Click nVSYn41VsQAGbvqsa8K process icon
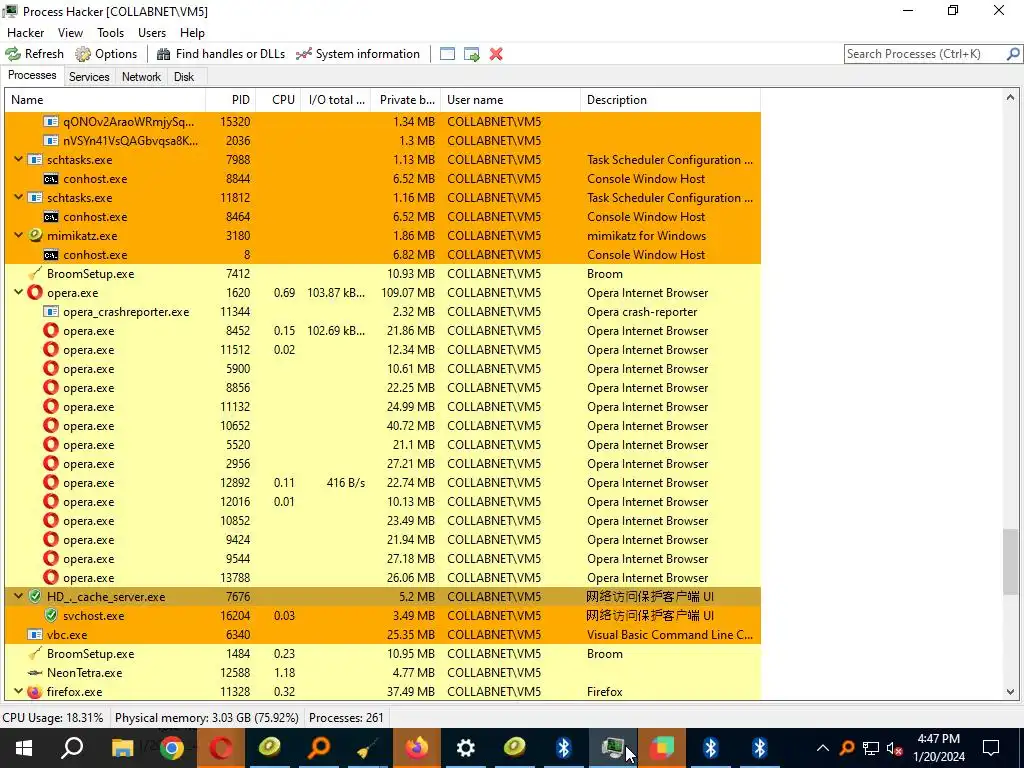The height and width of the screenshot is (768, 1024). [51, 140]
